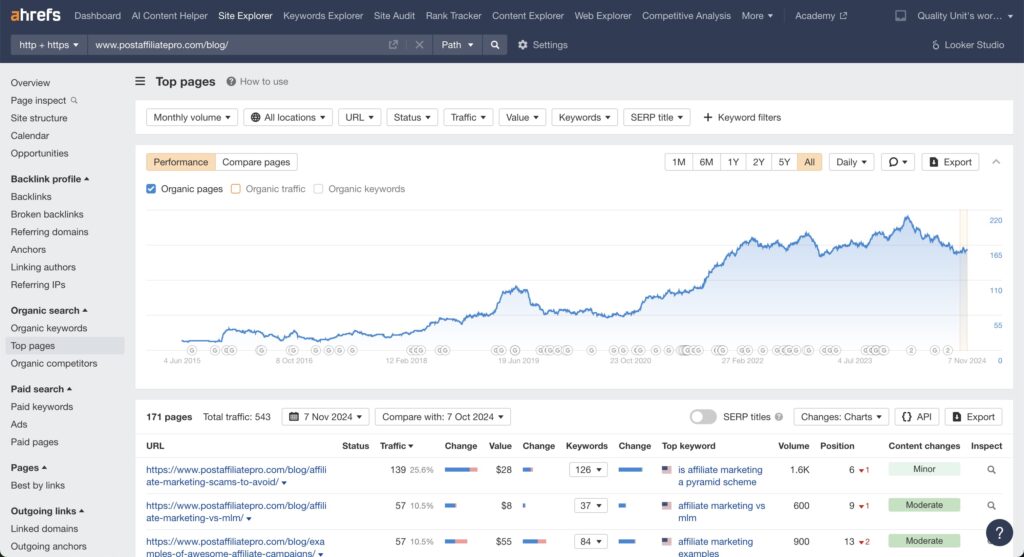
Task: Expand the All locations filter
Action: (287, 117)
